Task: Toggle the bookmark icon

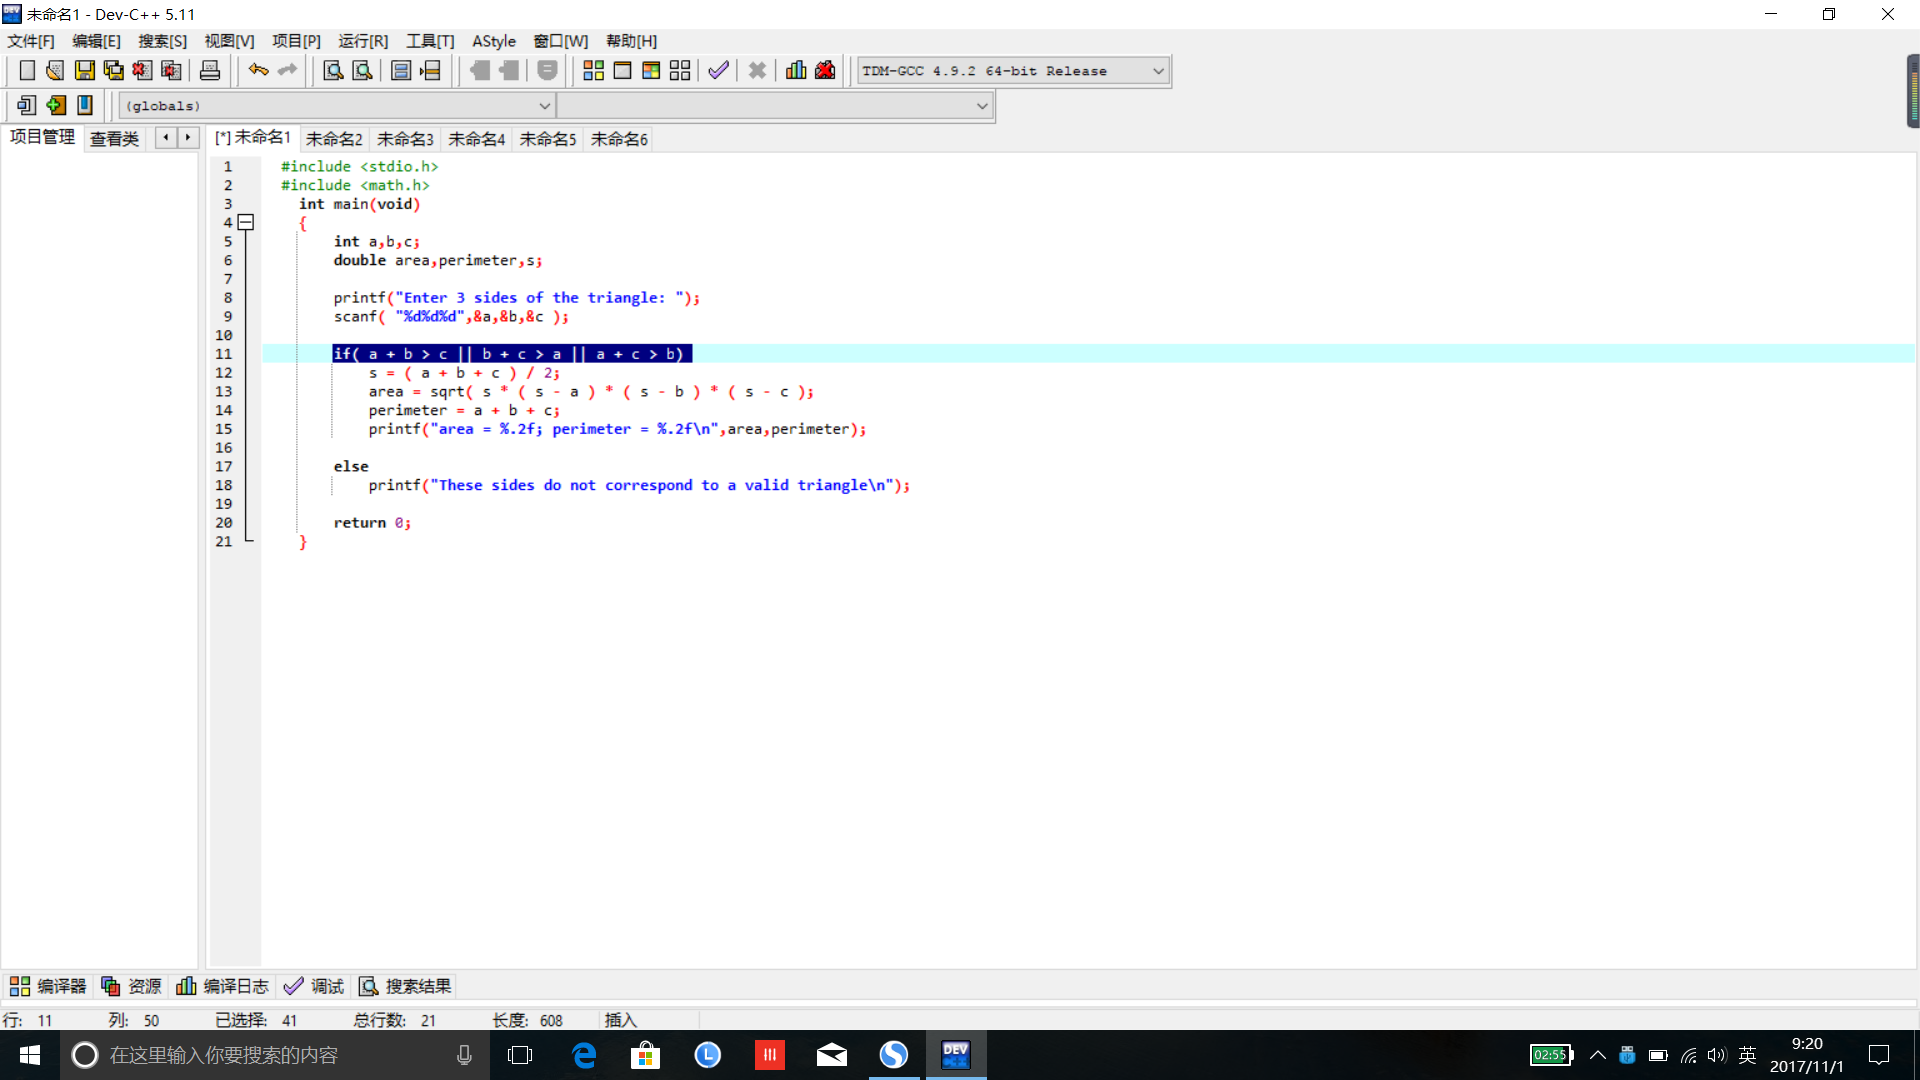Action: [85, 105]
